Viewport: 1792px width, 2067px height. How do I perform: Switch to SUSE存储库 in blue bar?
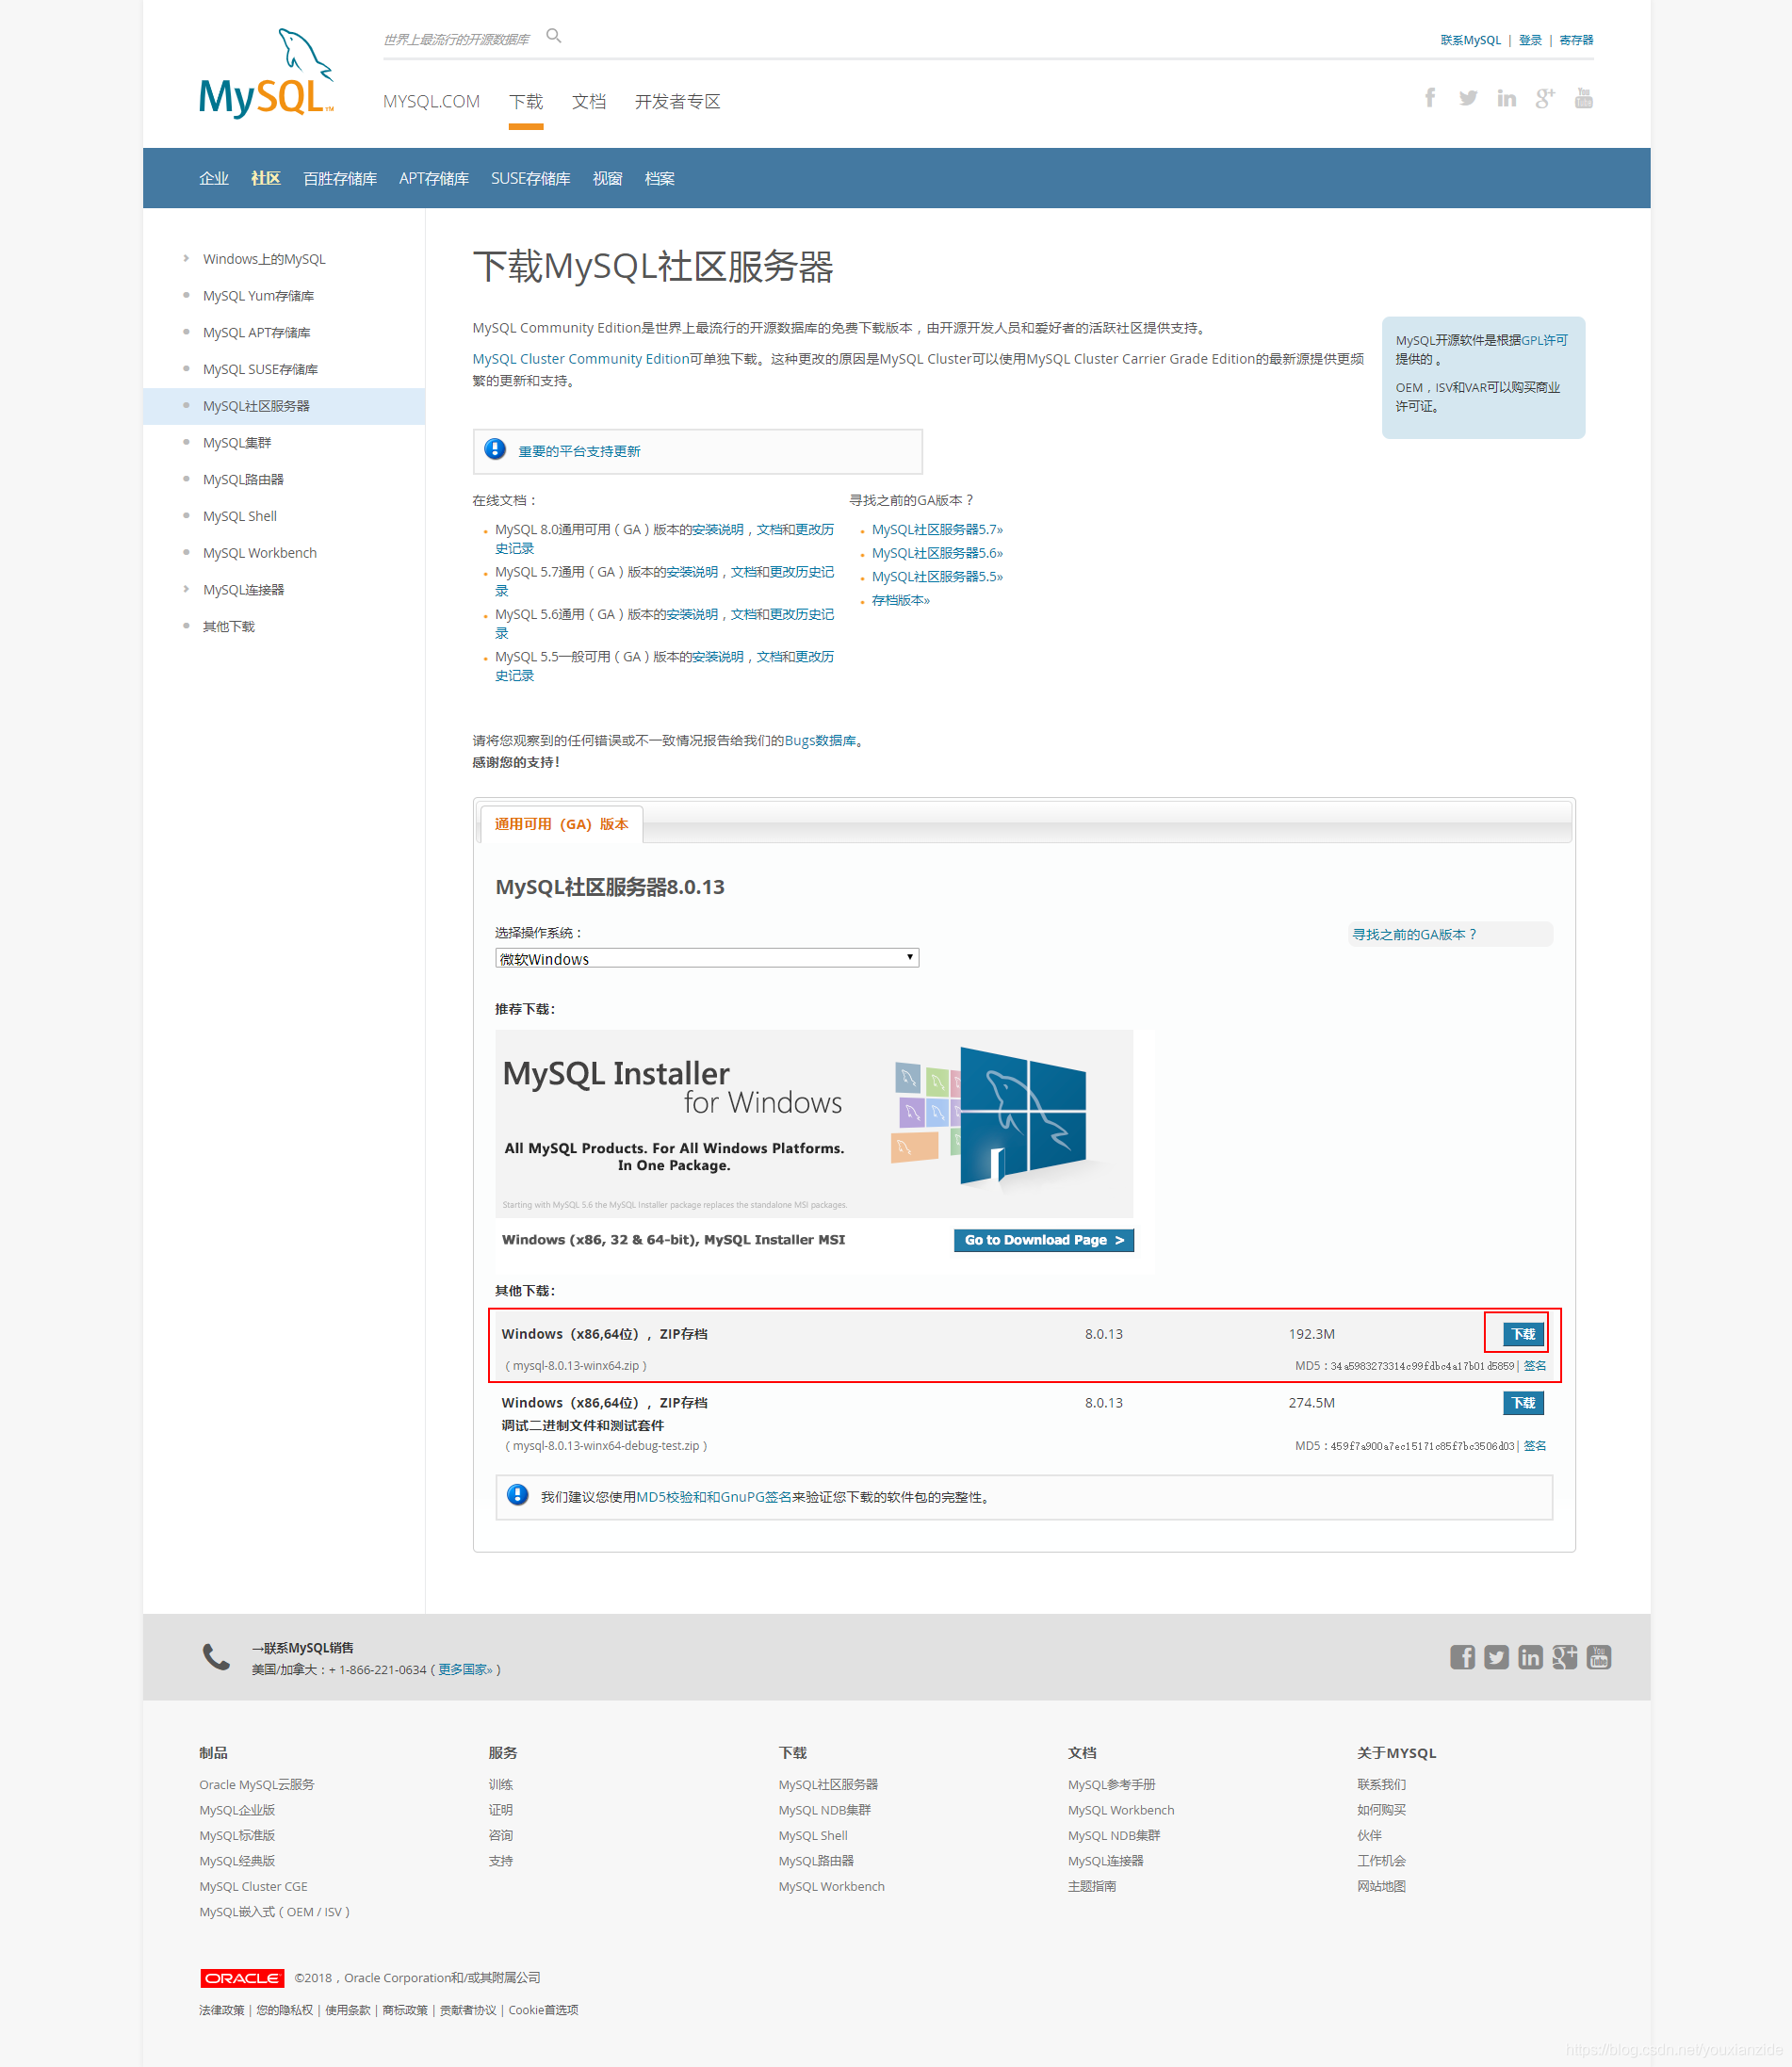(530, 178)
